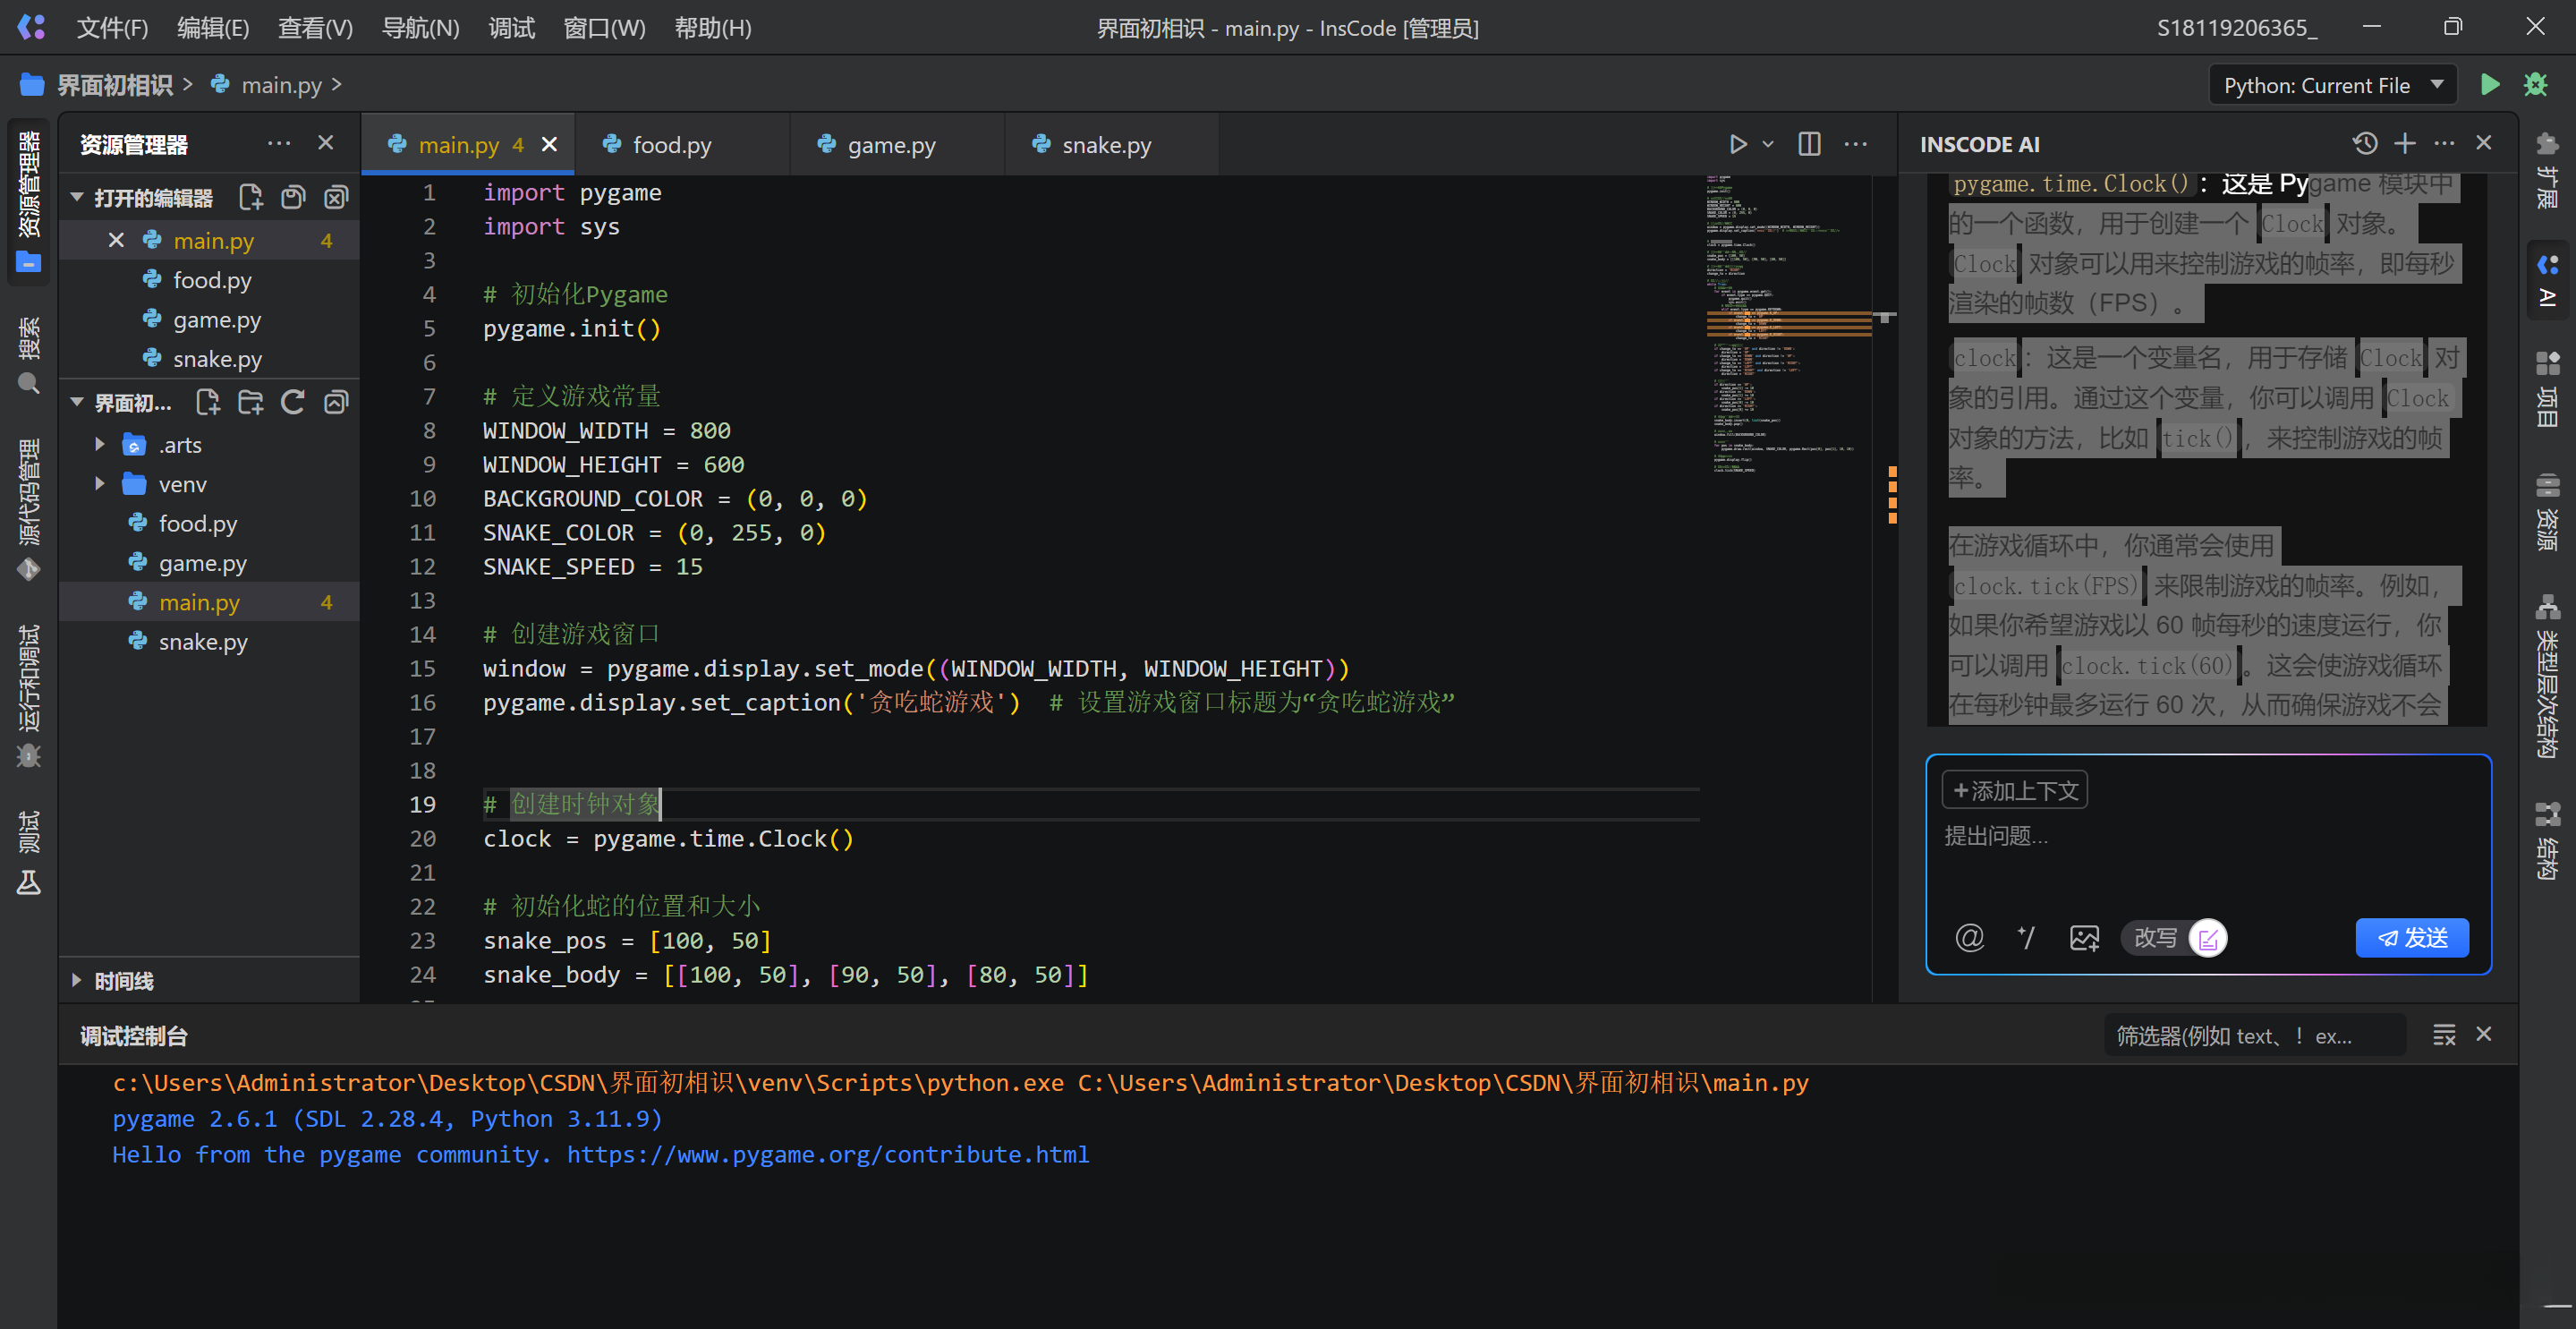
Task: Start a new AI chat with the plus icon
Action: [x=2404, y=143]
